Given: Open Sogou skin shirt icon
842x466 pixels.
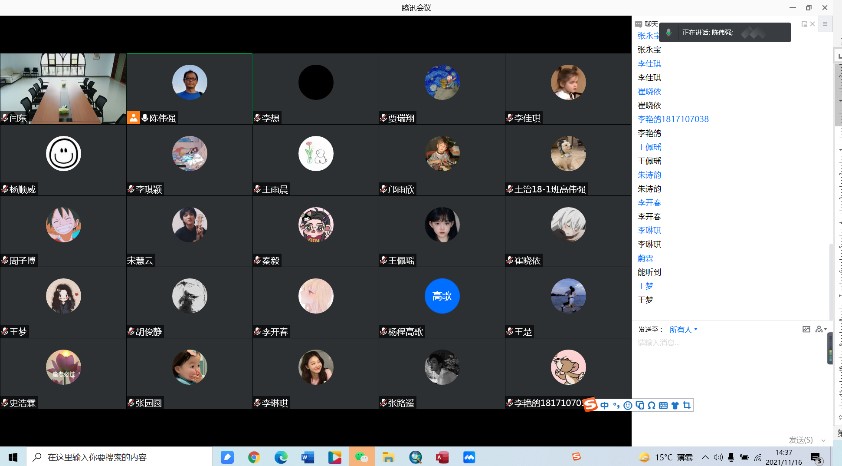Looking at the screenshot, I should (x=675, y=405).
